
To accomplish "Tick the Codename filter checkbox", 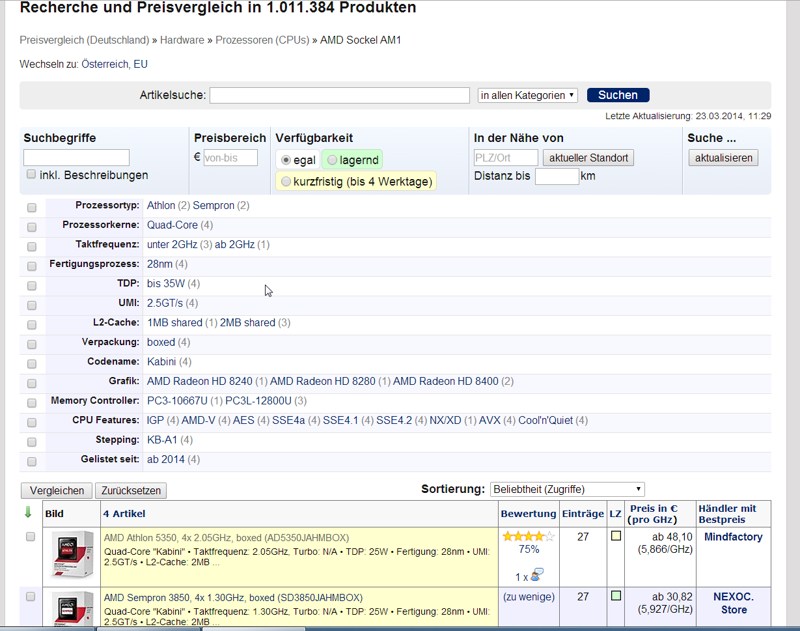I will pos(32,364).
